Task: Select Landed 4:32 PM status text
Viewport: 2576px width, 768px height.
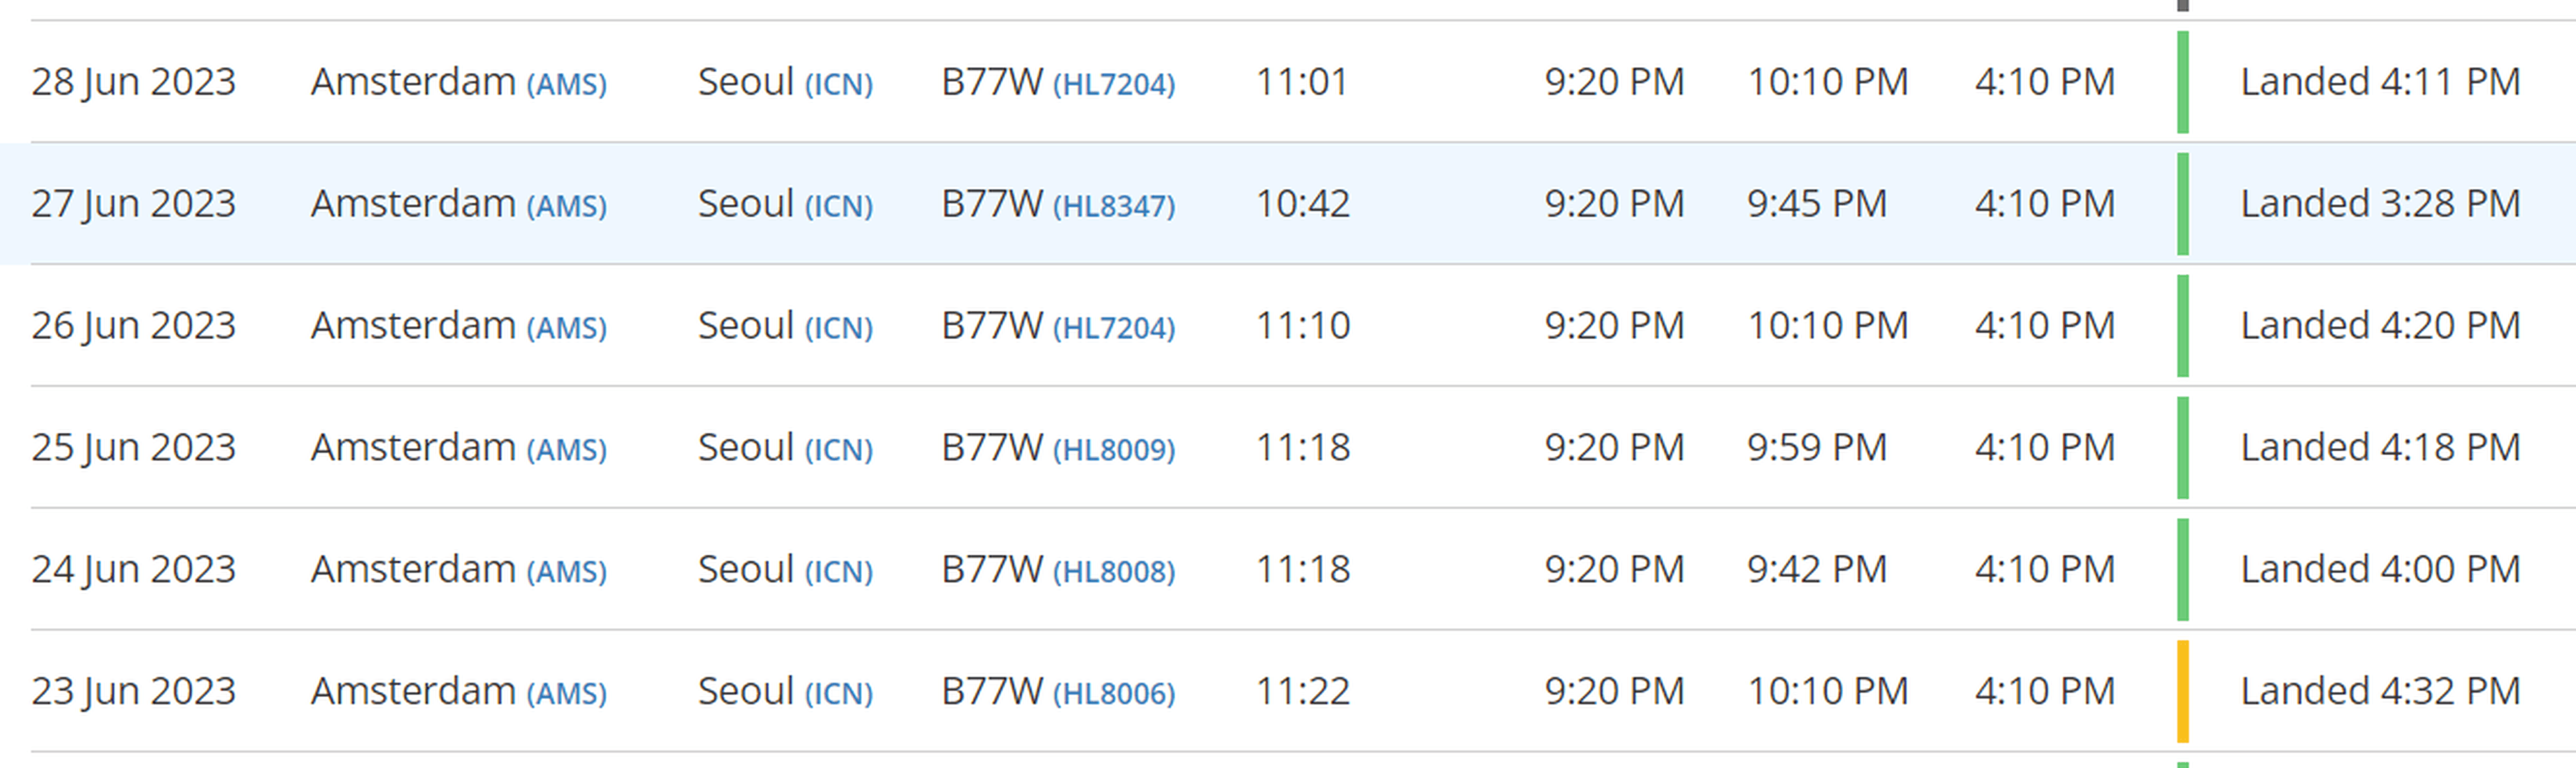Action: (x=2380, y=691)
